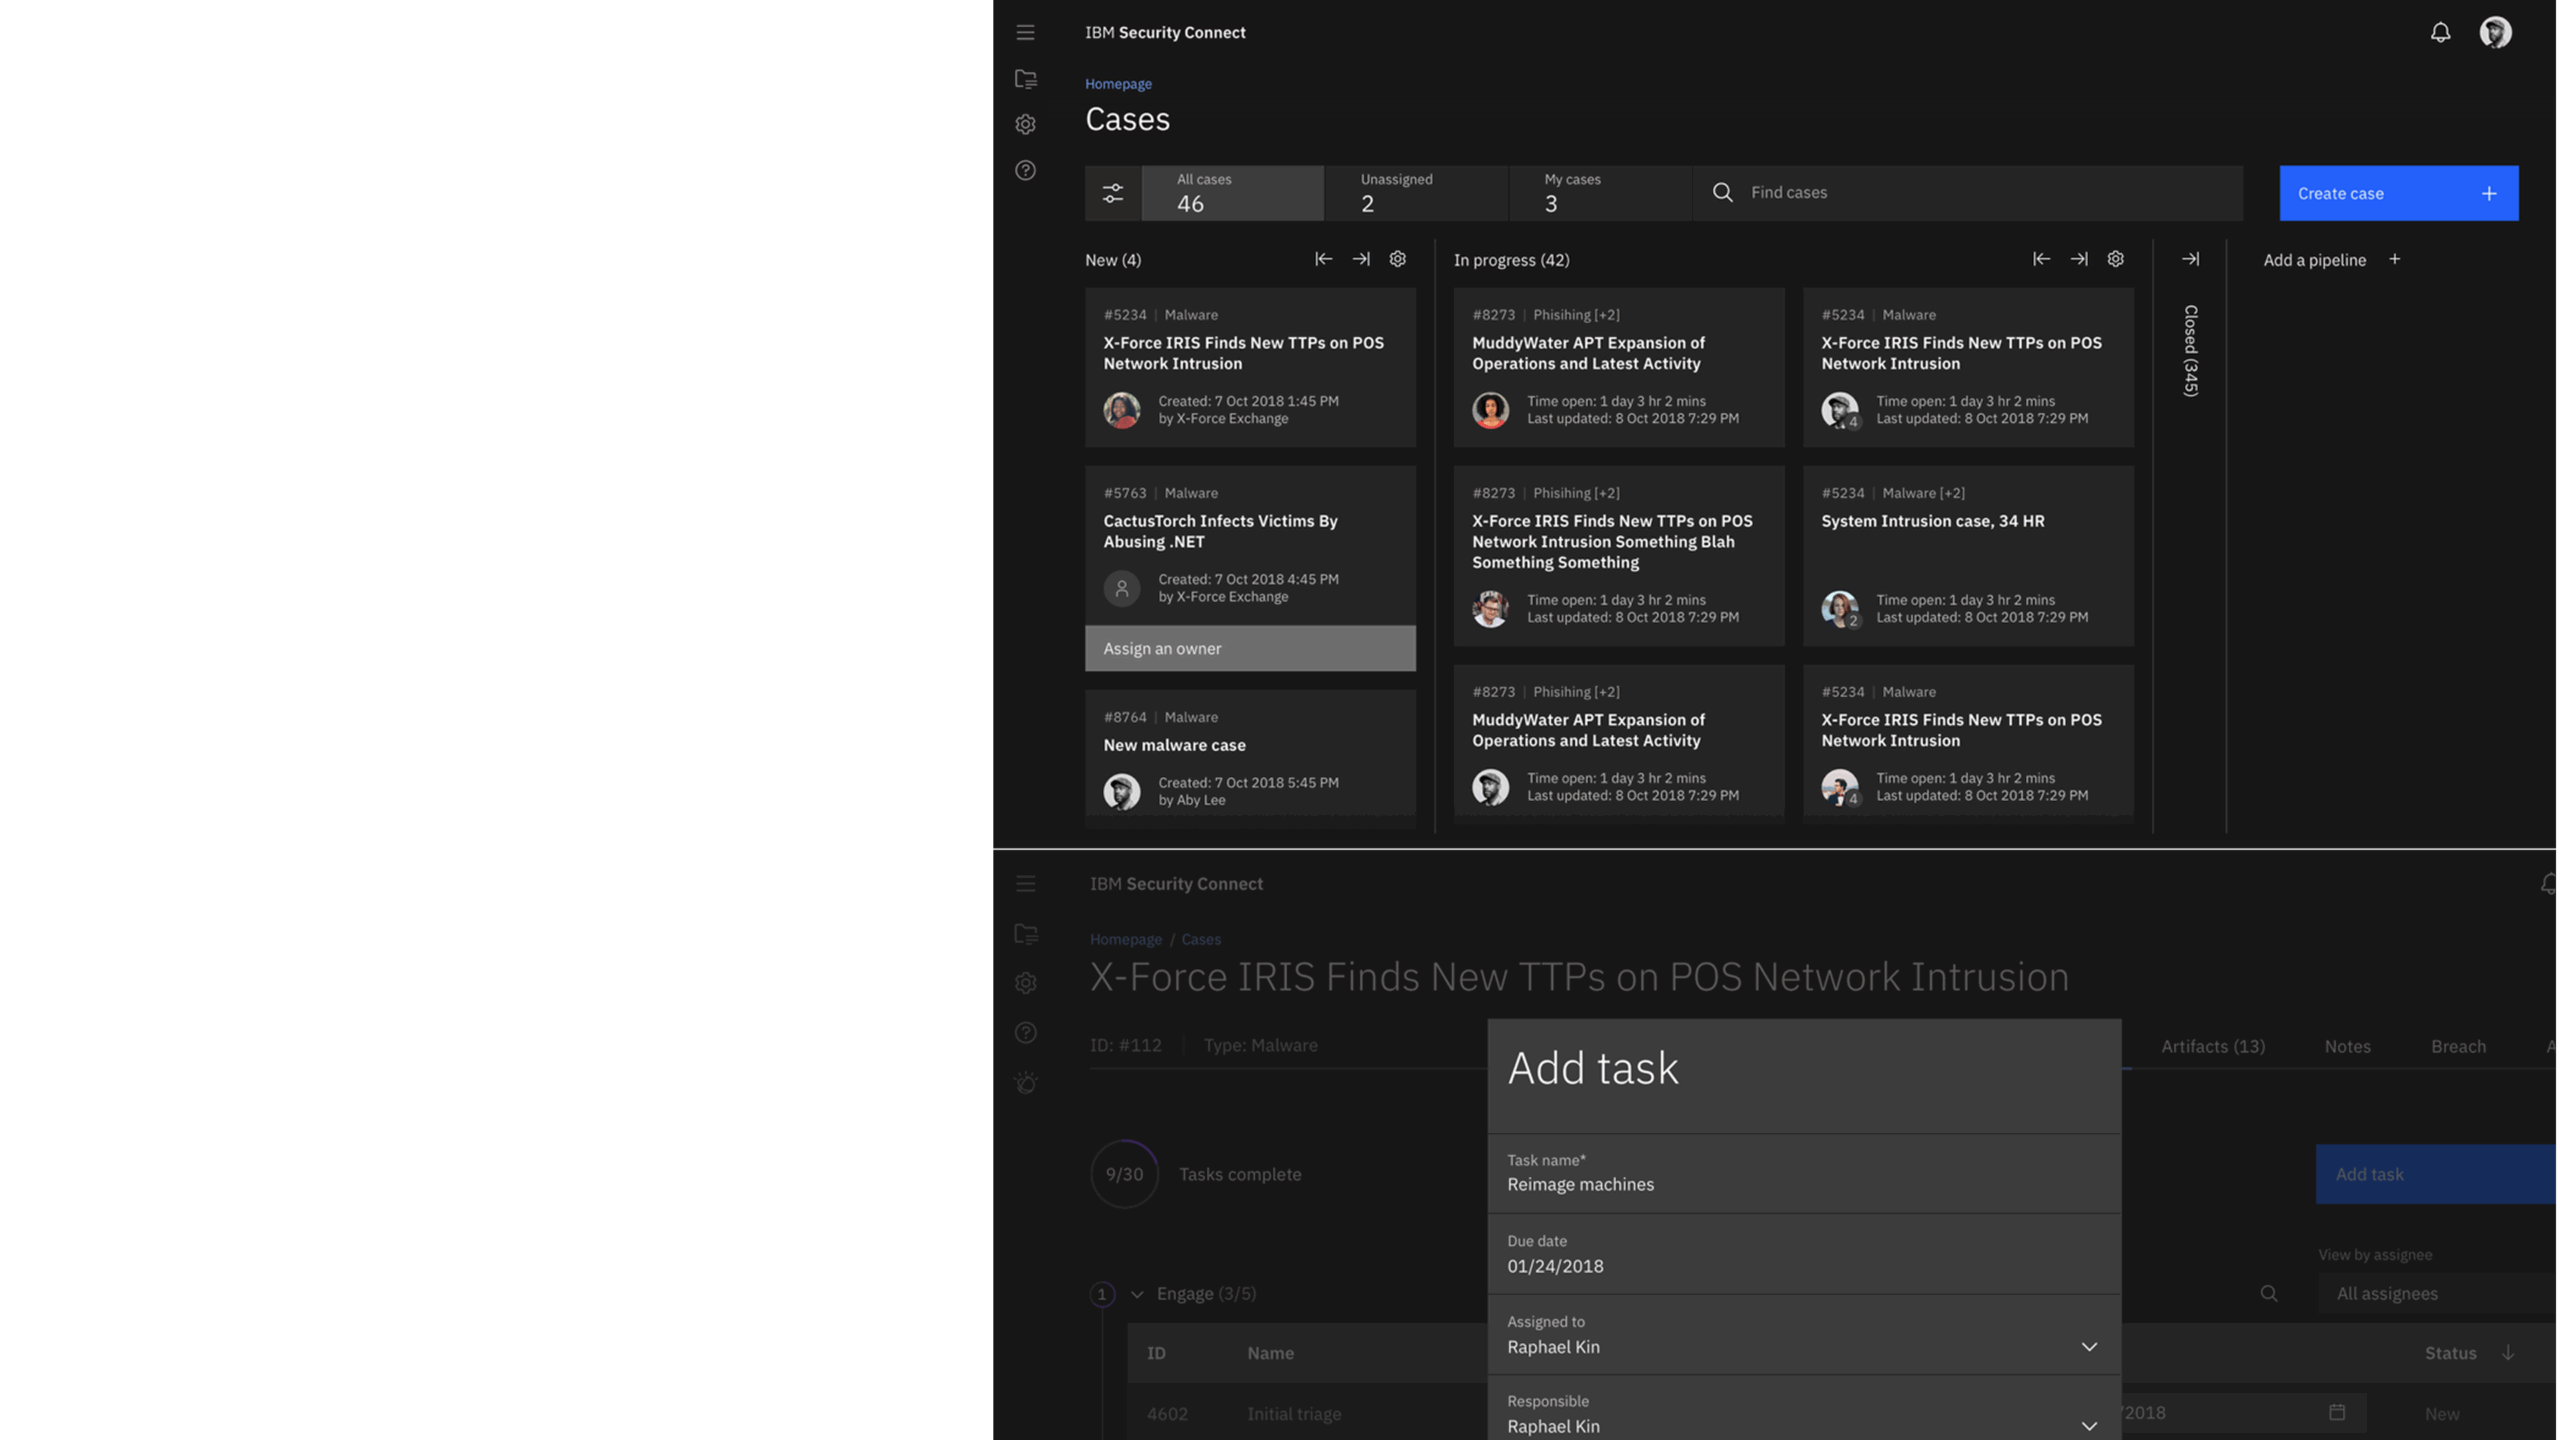
Task: Open the Assigned to dropdown
Action: point(1803,1335)
